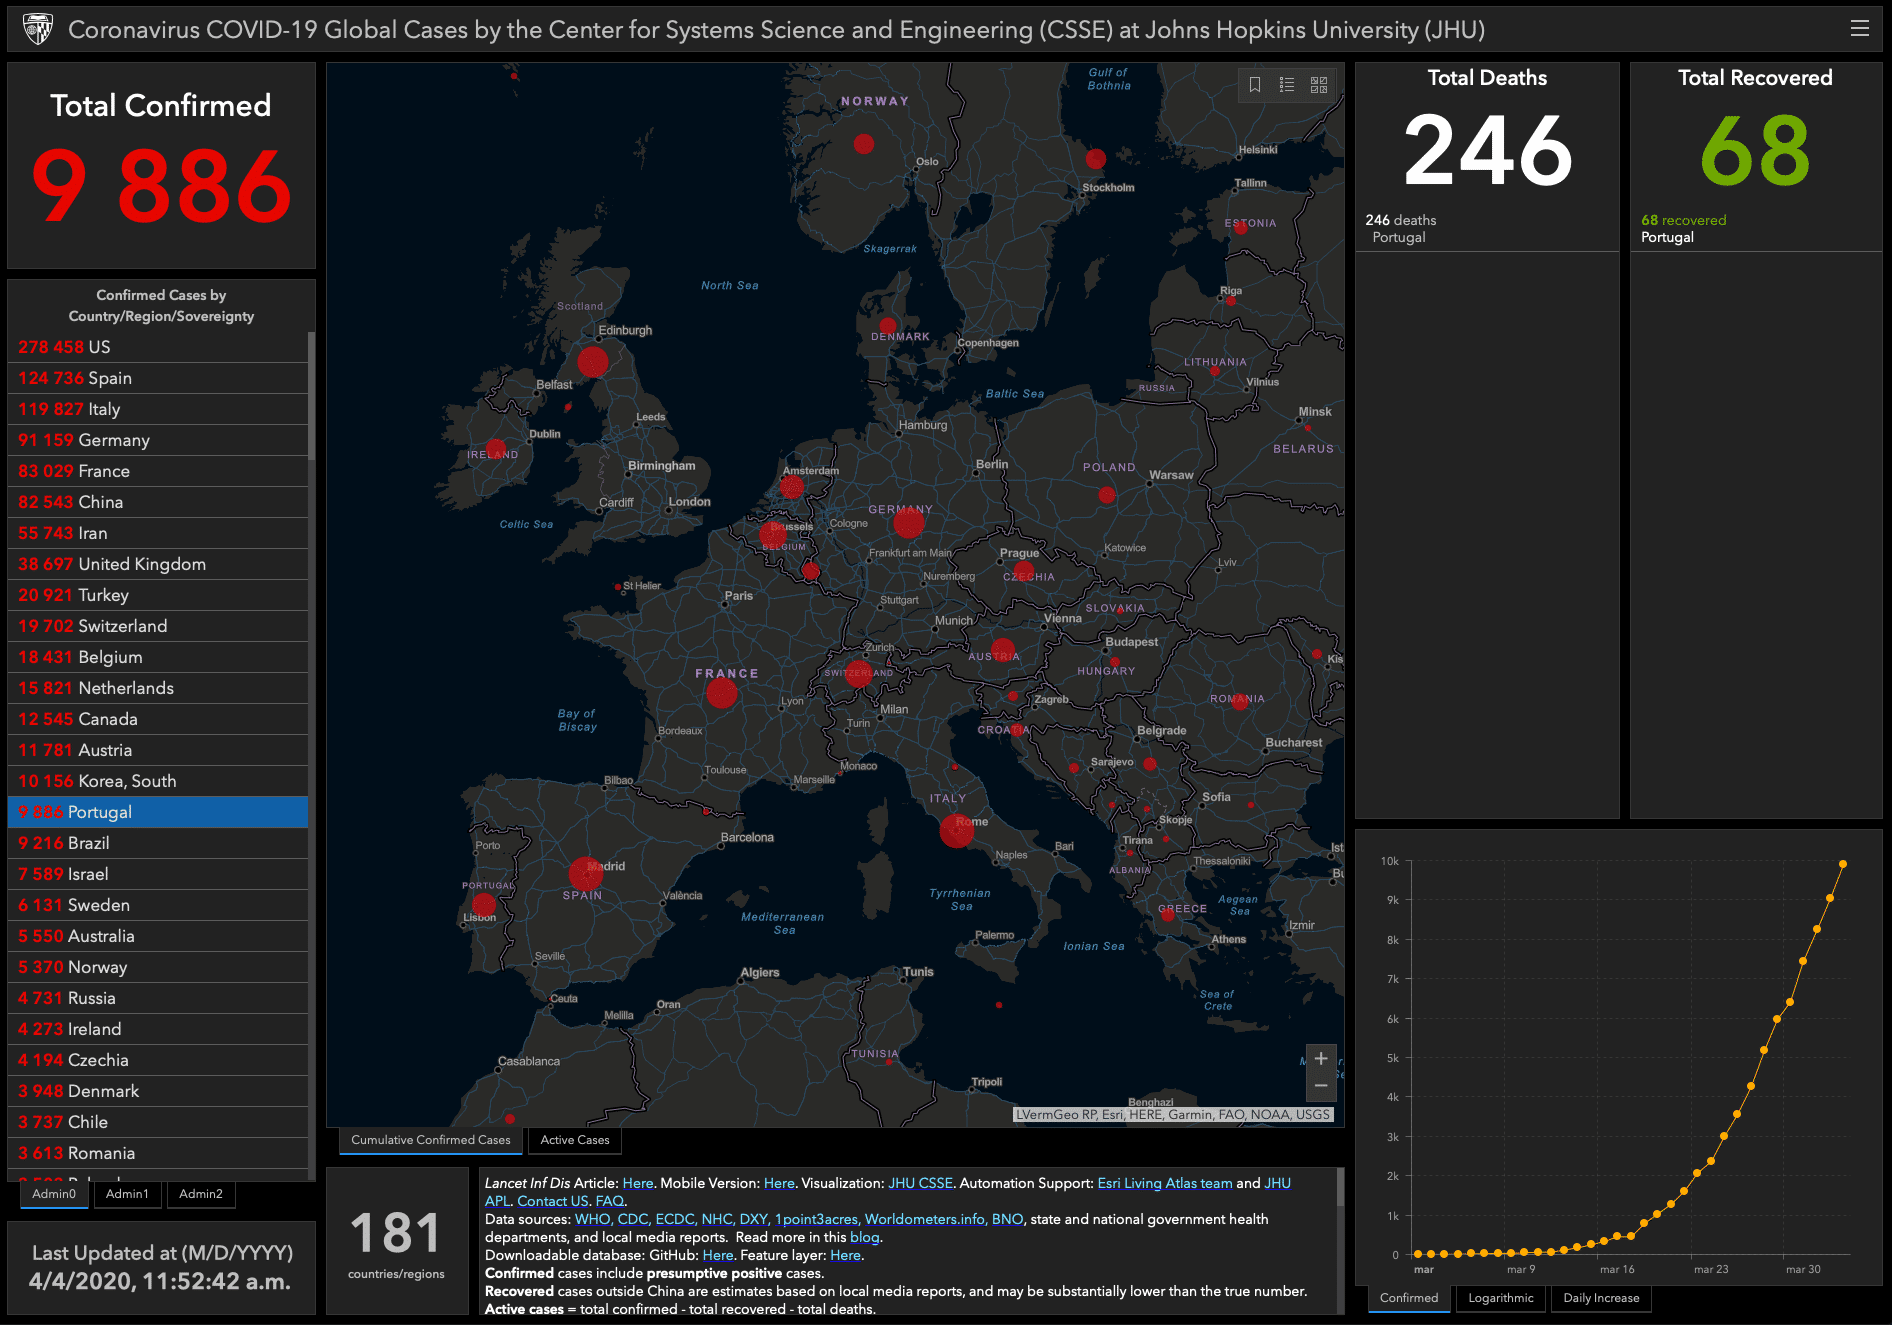Screen dimensions: 1892x1325
Task: Switch country list to Admin2 level
Action: [x=201, y=1194]
